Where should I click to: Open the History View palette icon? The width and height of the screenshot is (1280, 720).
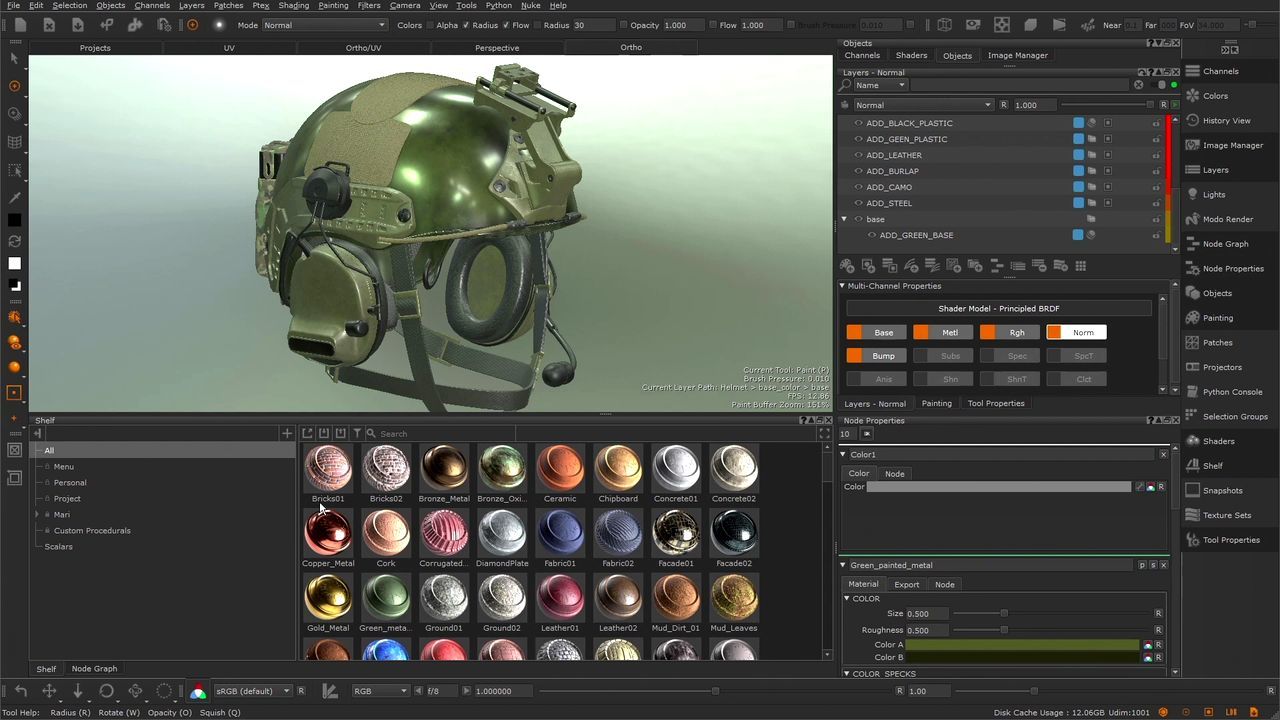tap(1193, 120)
